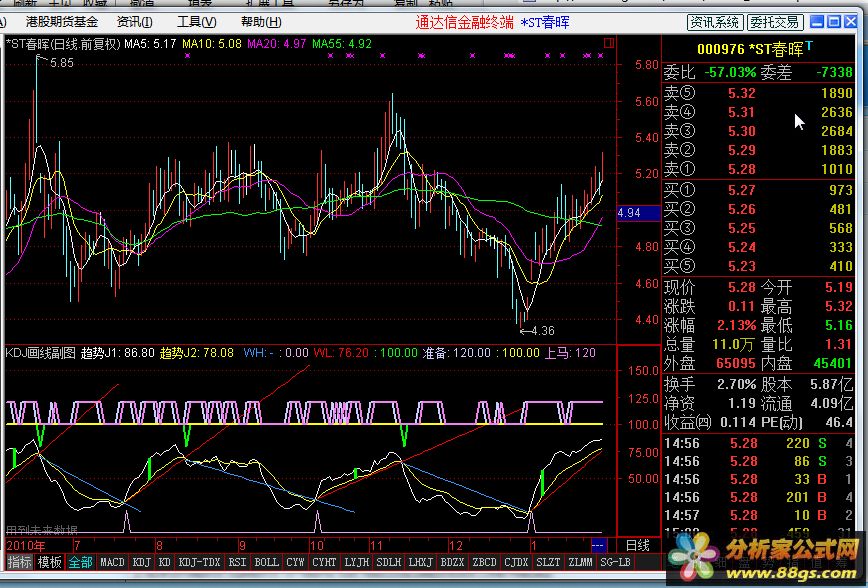Click the 买③ price 5.25

click(x=742, y=228)
